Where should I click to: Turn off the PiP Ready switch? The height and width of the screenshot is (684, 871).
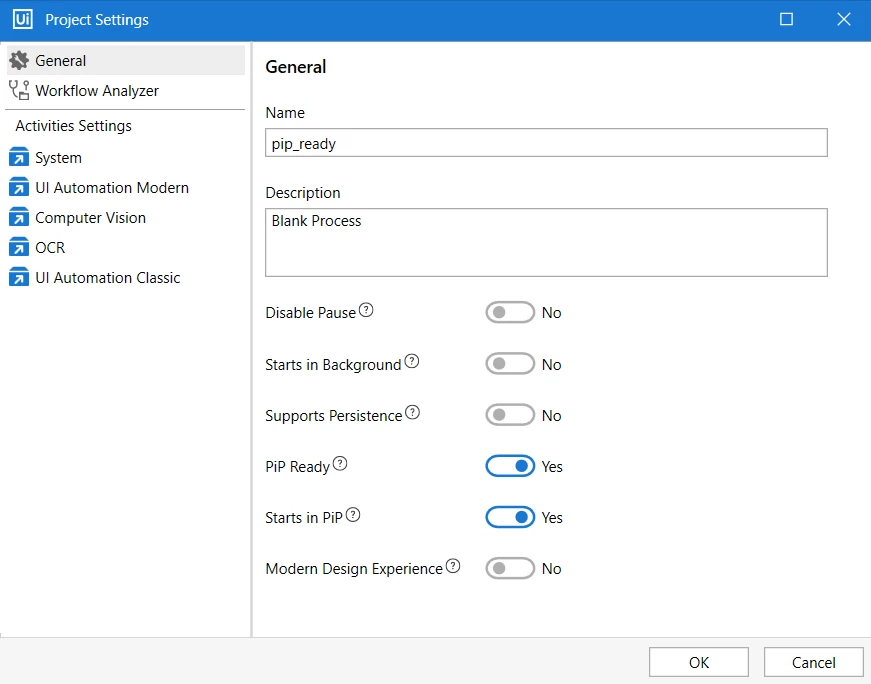(510, 466)
